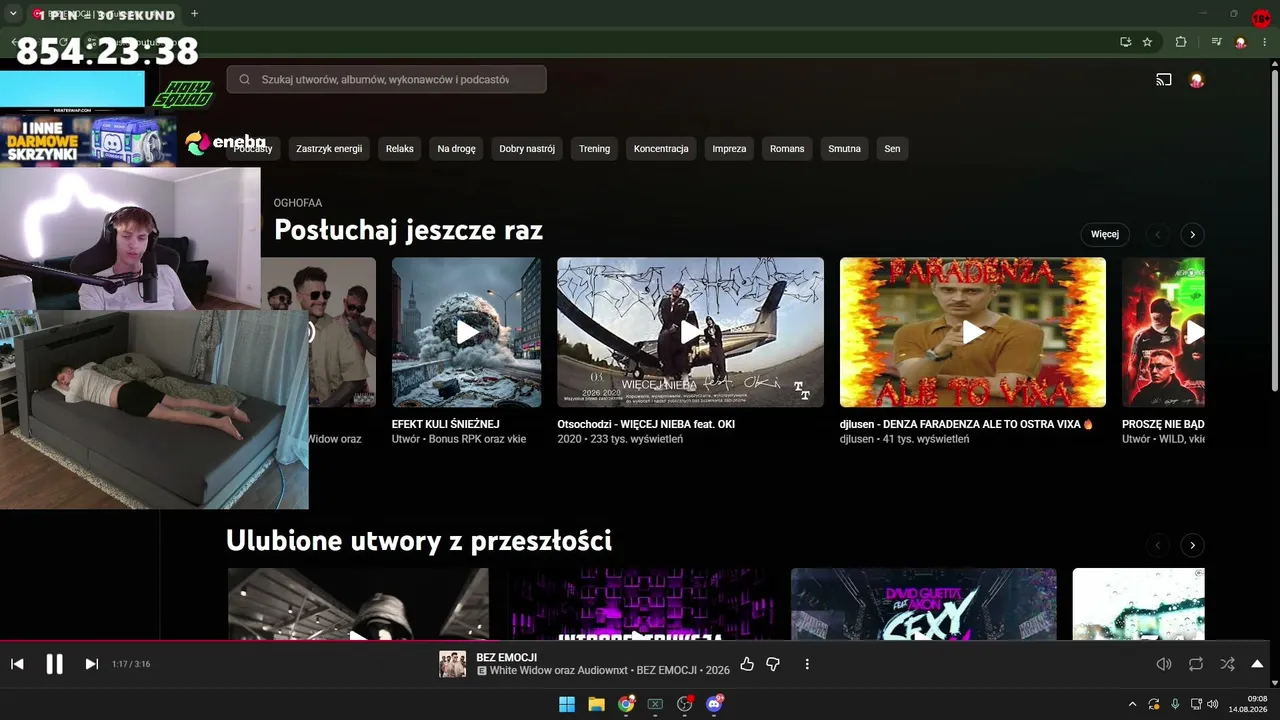Open BEZ EMOCJI album art in player

pos(452,664)
